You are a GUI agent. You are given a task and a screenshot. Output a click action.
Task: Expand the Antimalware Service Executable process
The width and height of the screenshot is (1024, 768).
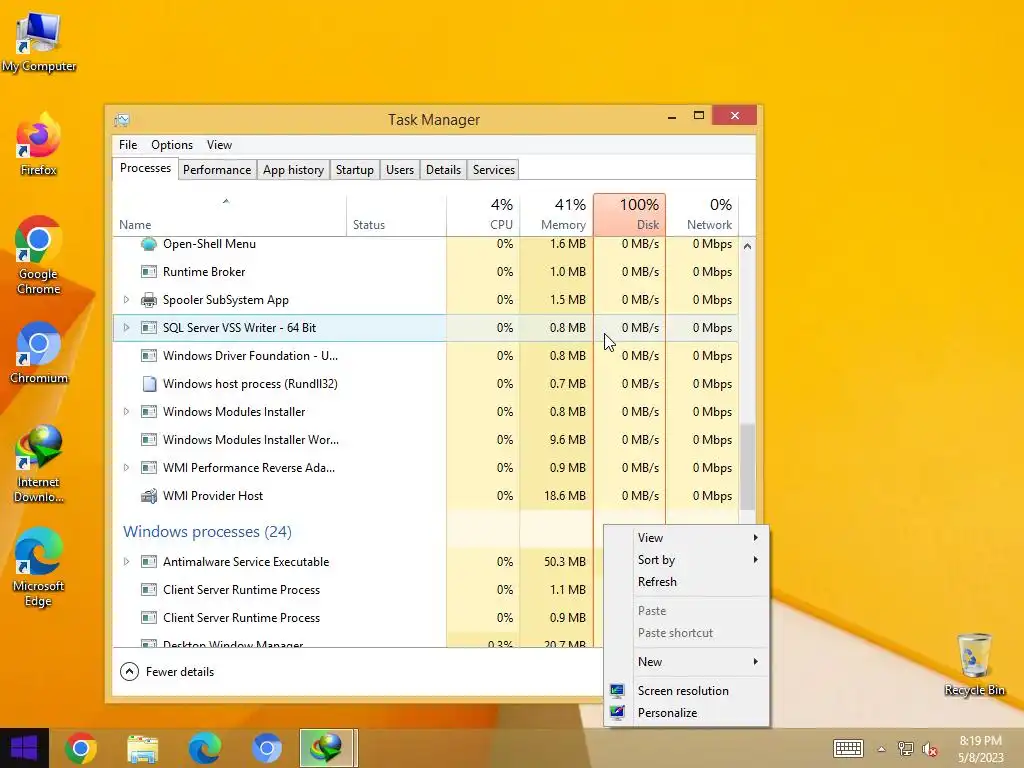[126, 562]
